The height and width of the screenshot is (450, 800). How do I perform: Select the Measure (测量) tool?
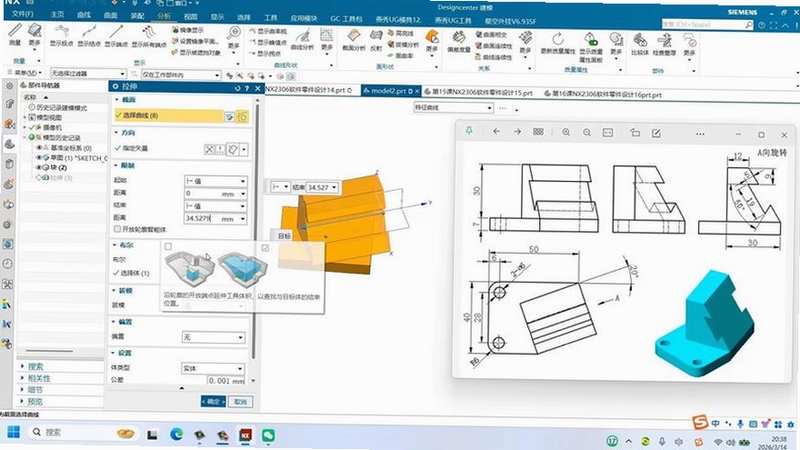coord(15,34)
